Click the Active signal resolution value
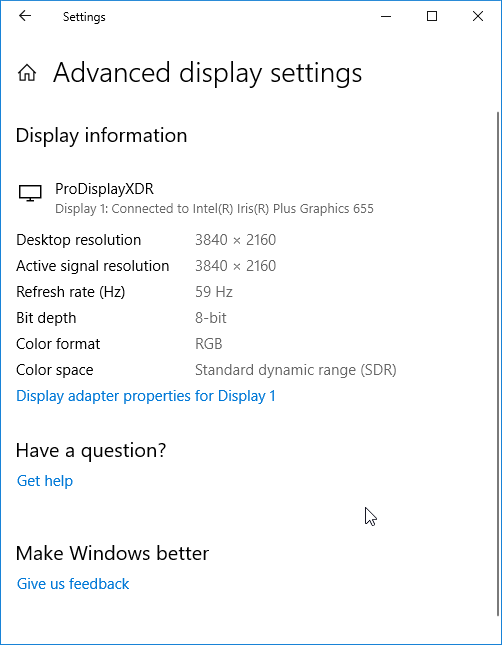This screenshot has width=502, height=645. (x=235, y=266)
